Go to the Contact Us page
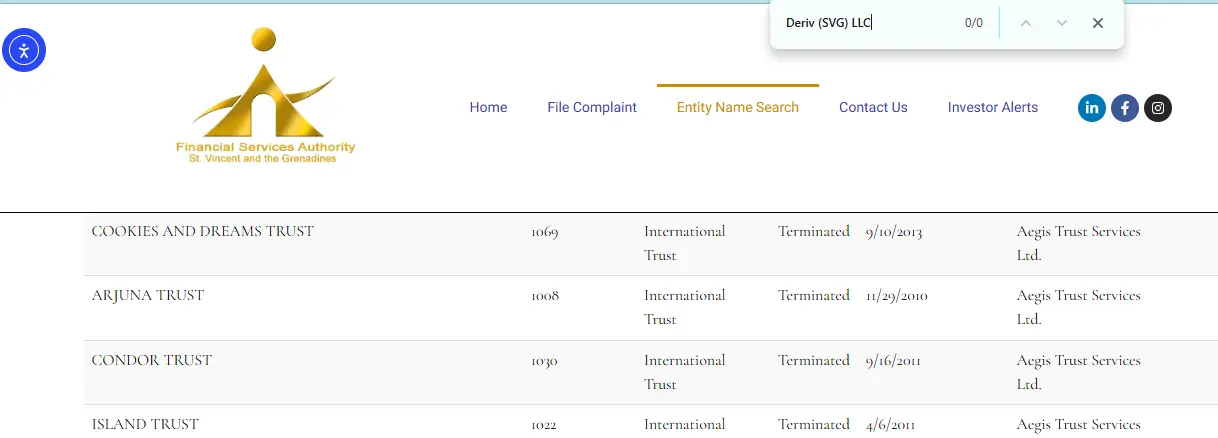This screenshot has height=438, width=1218. click(873, 107)
